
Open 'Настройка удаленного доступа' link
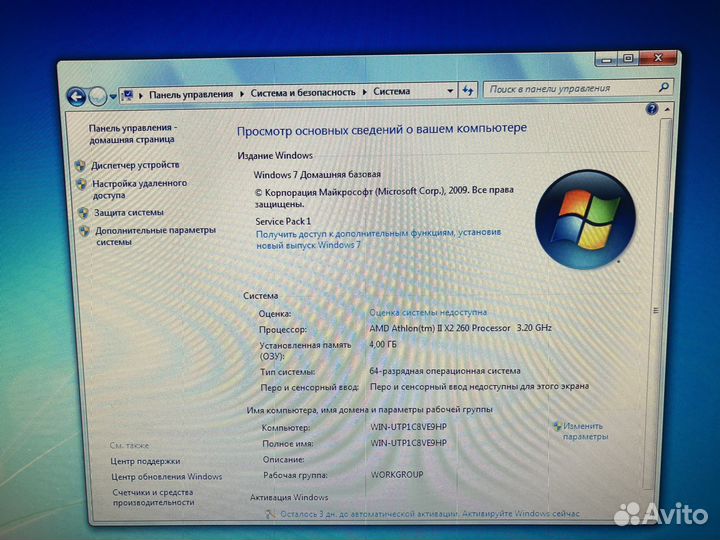pyautogui.click(x=140, y=189)
